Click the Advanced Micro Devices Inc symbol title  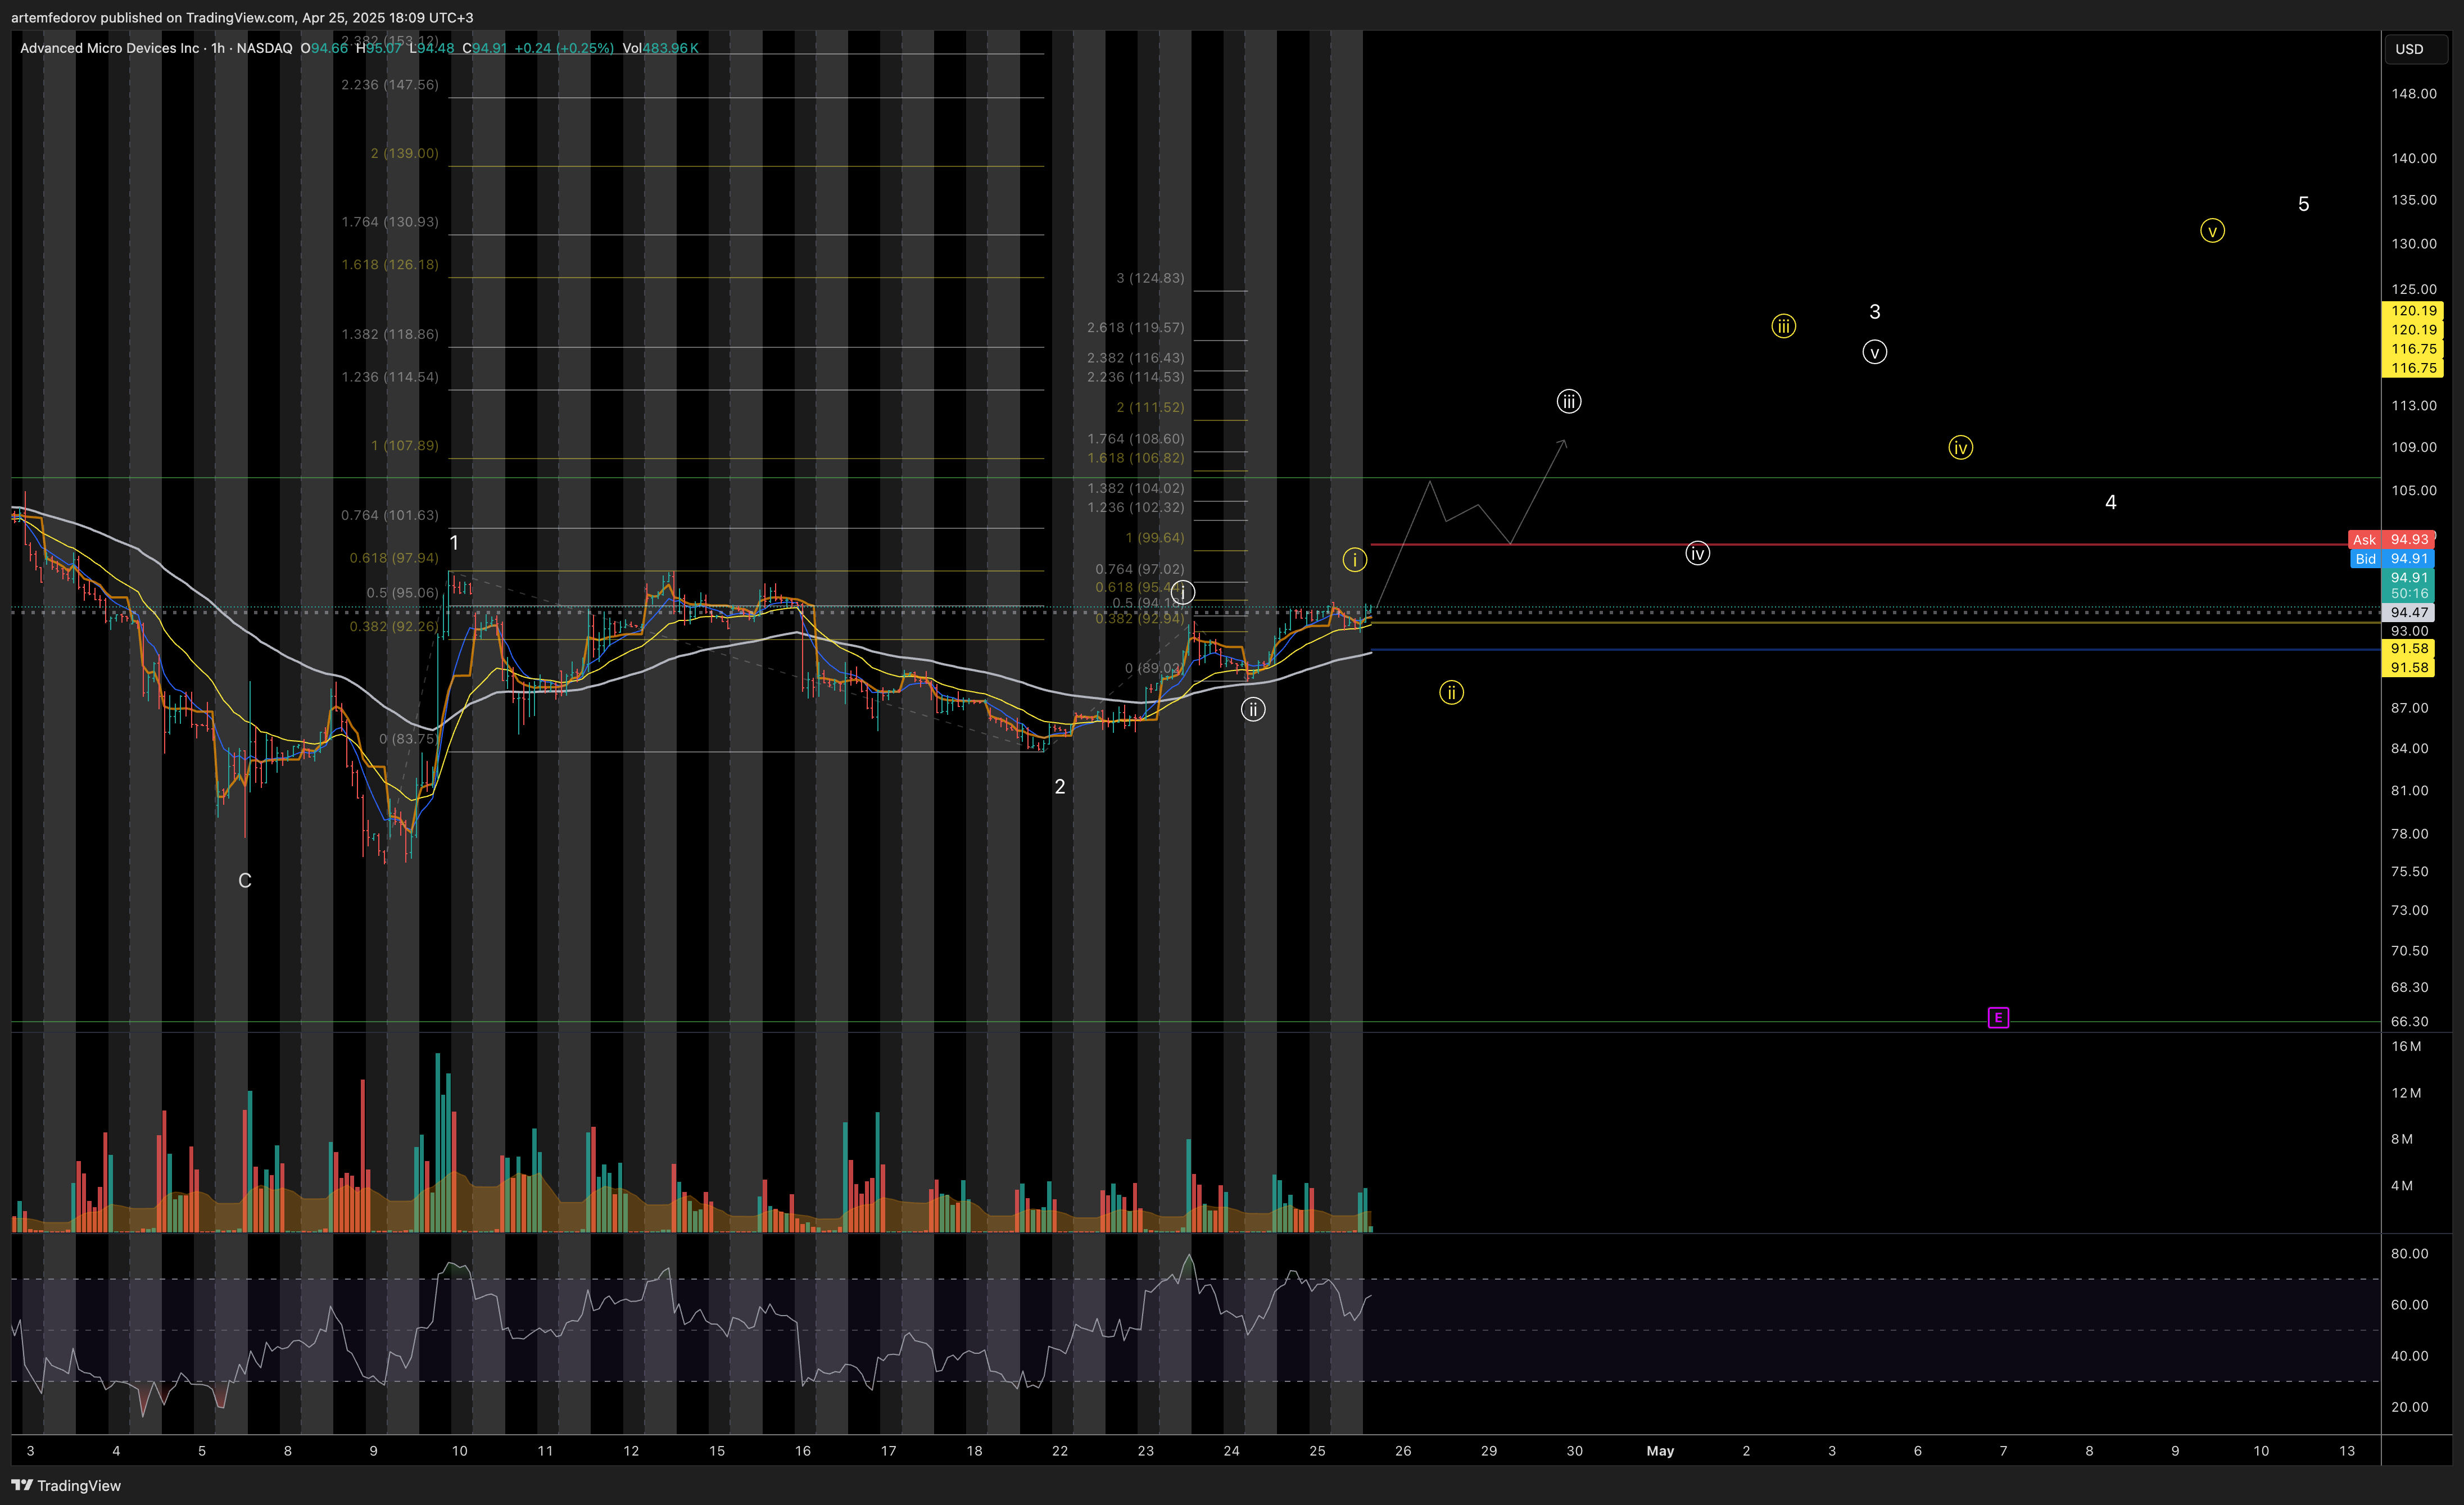click(x=110, y=48)
